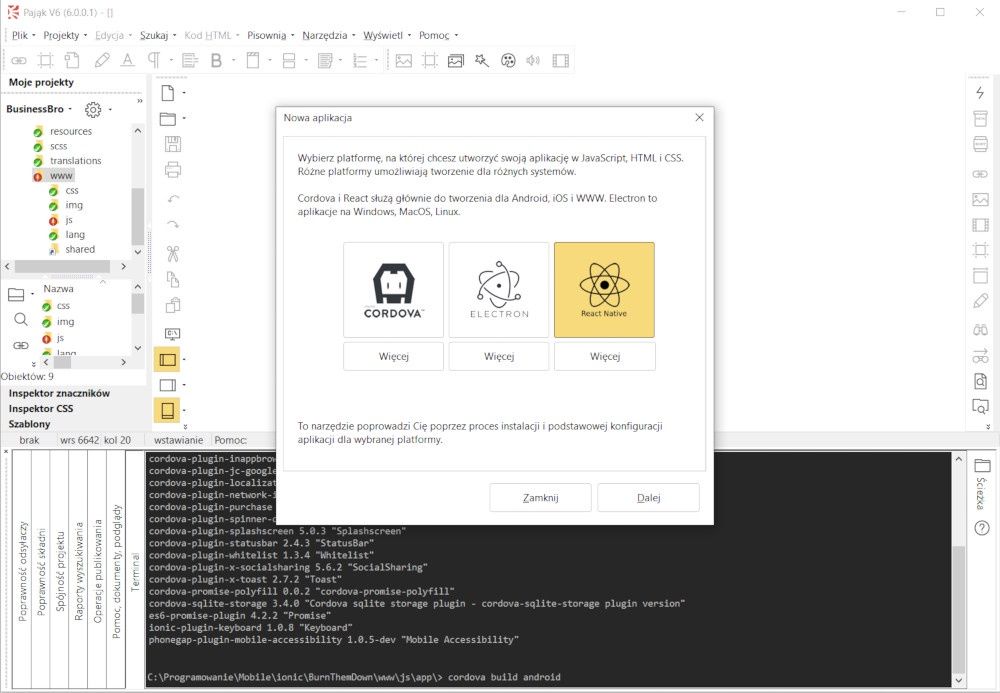Click the save floppy disk icon
Viewport: 1000px width, 693px height.
tap(172, 144)
